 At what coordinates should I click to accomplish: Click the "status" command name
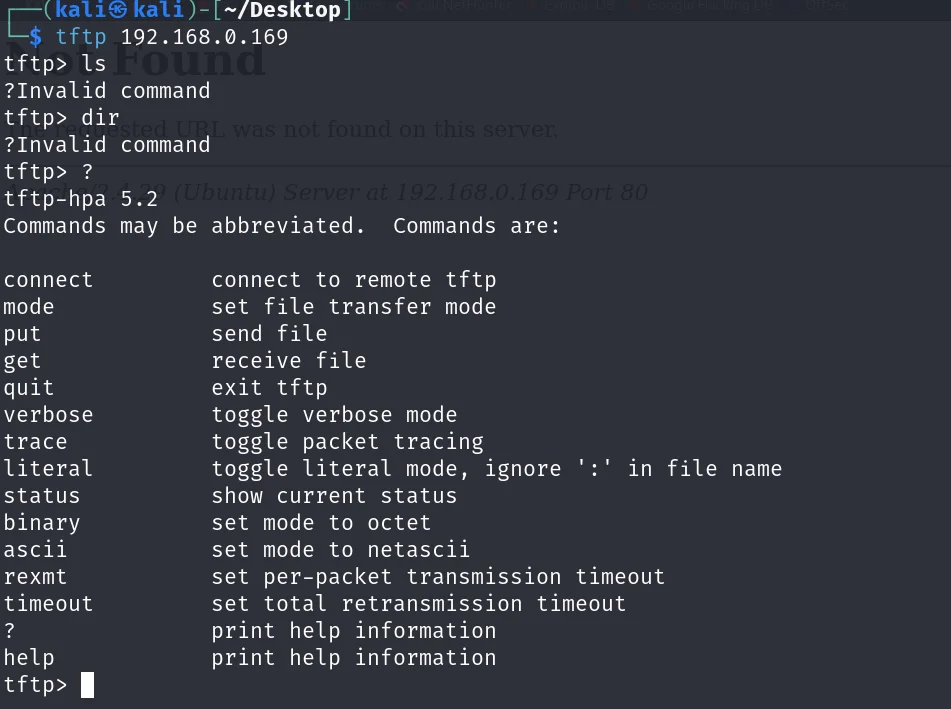tap(42, 496)
